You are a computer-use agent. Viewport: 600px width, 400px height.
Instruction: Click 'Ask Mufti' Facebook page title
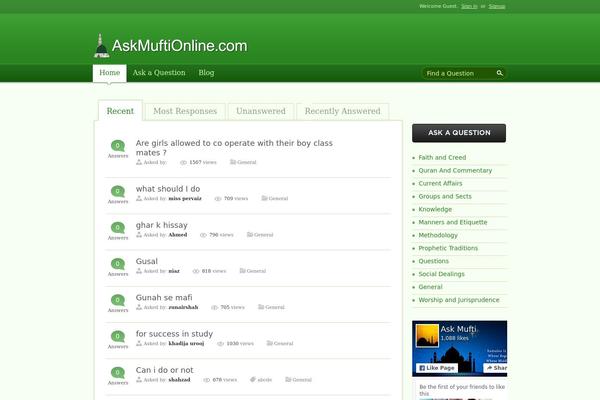click(458, 329)
